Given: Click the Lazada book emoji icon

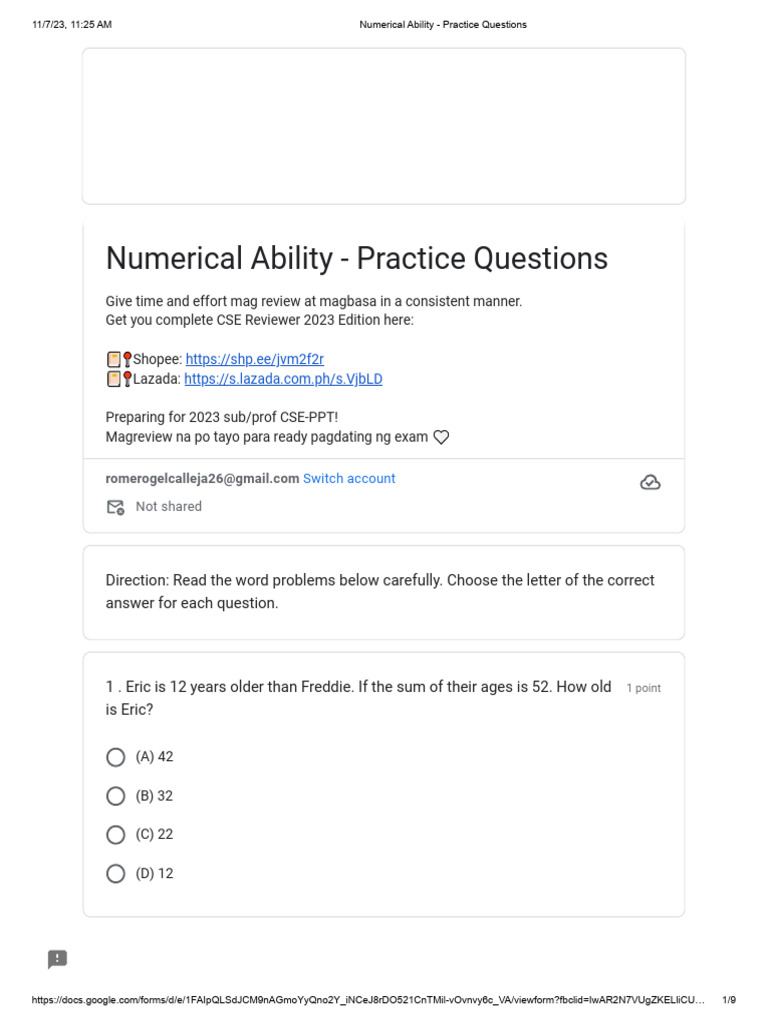Looking at the screenshot, I should tap(114, 379).
